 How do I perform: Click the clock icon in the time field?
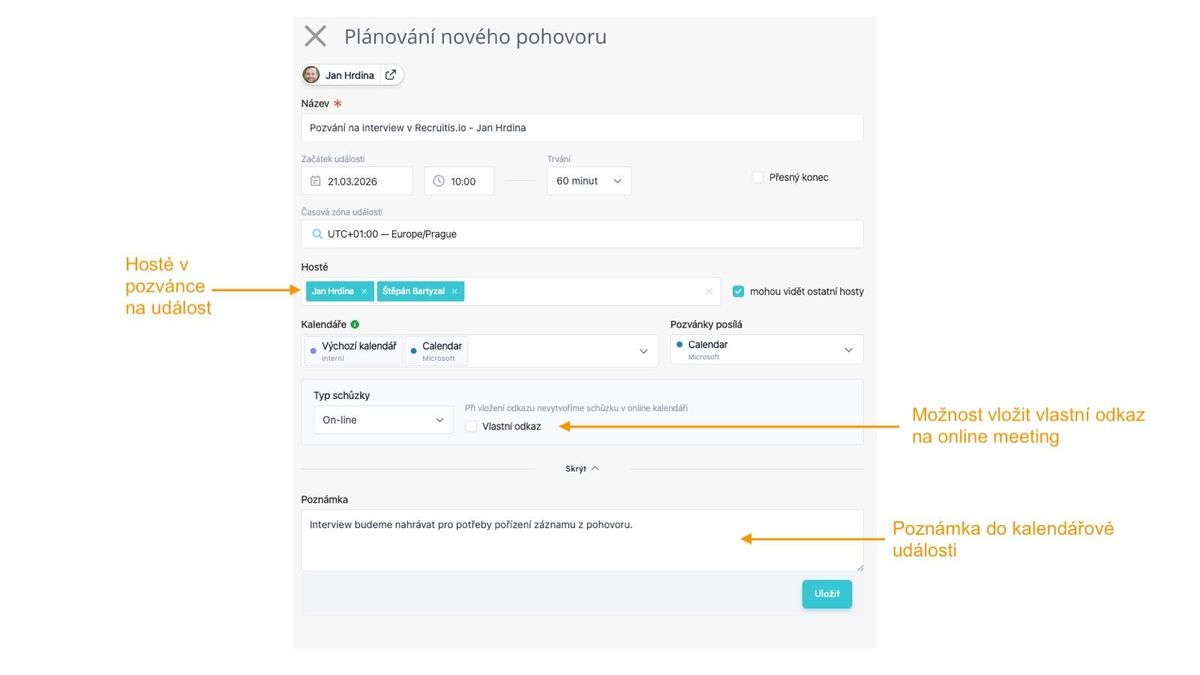[438, 181]
